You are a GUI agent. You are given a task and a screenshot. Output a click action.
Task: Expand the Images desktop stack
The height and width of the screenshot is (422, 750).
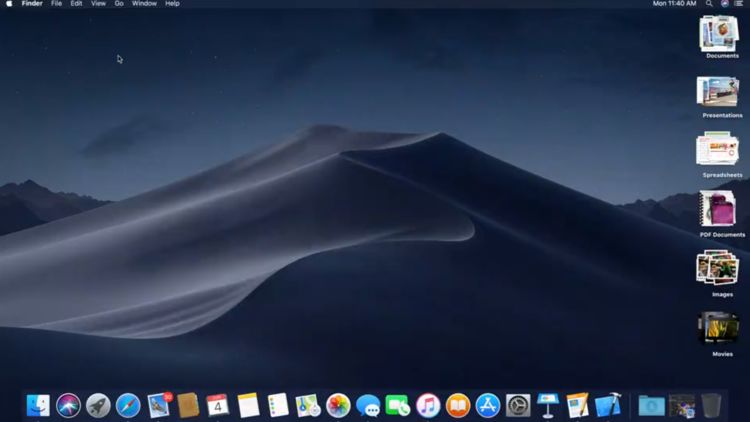[x=717, y=268]
